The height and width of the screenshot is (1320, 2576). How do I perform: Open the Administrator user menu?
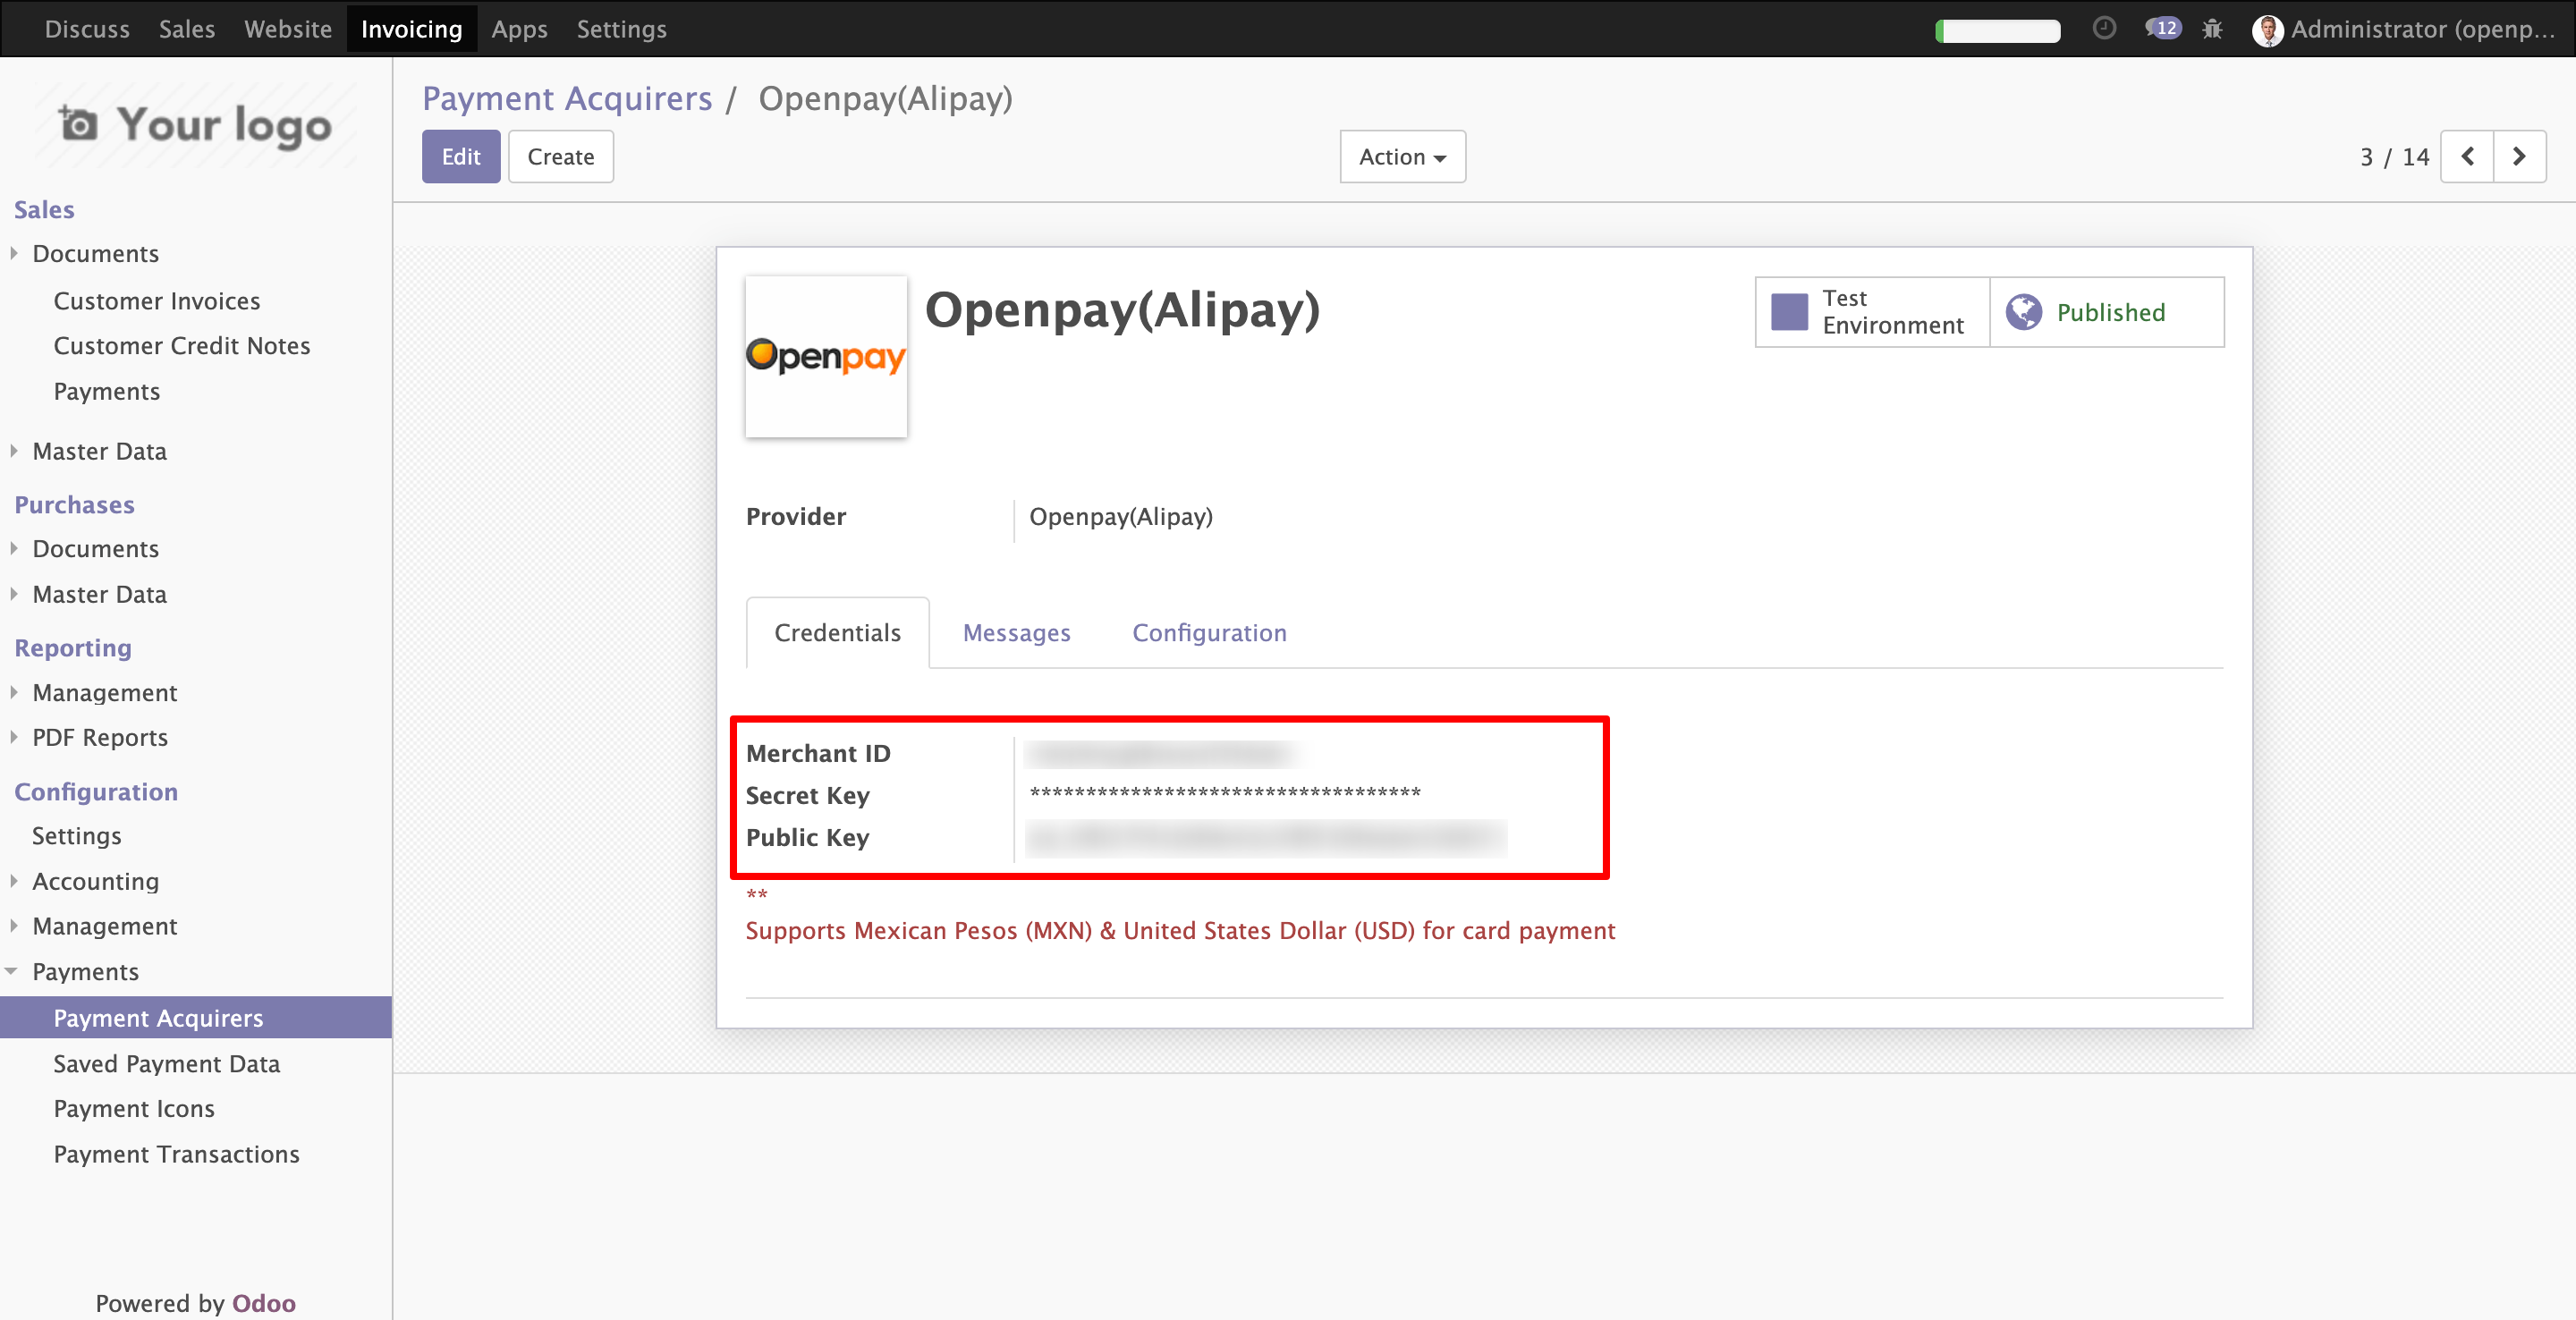click(x=2404, y=29)
